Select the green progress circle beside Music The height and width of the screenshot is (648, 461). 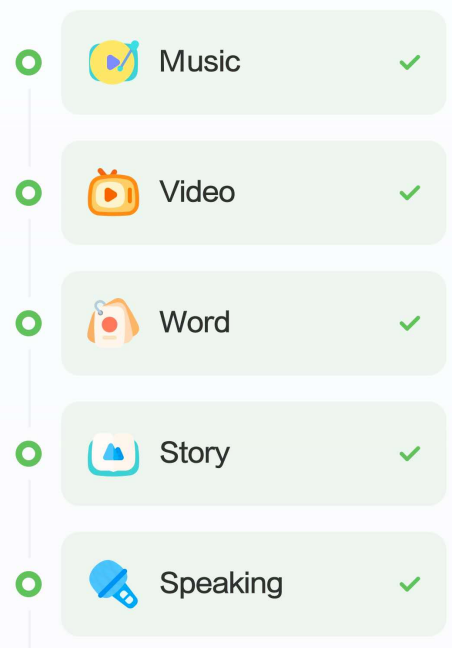(x=29, y=62)
